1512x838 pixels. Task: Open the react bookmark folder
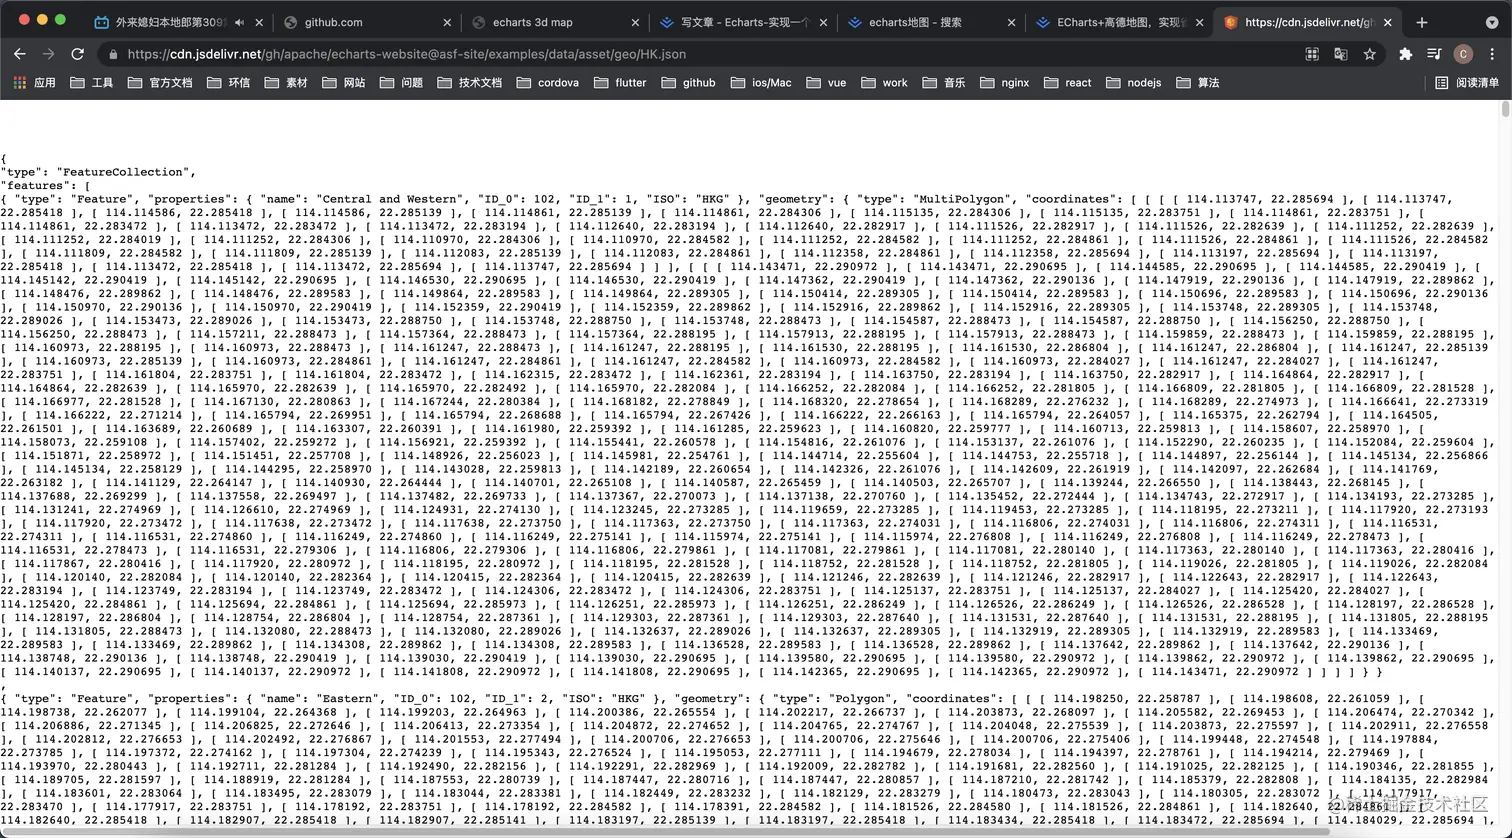point(1067,83)
